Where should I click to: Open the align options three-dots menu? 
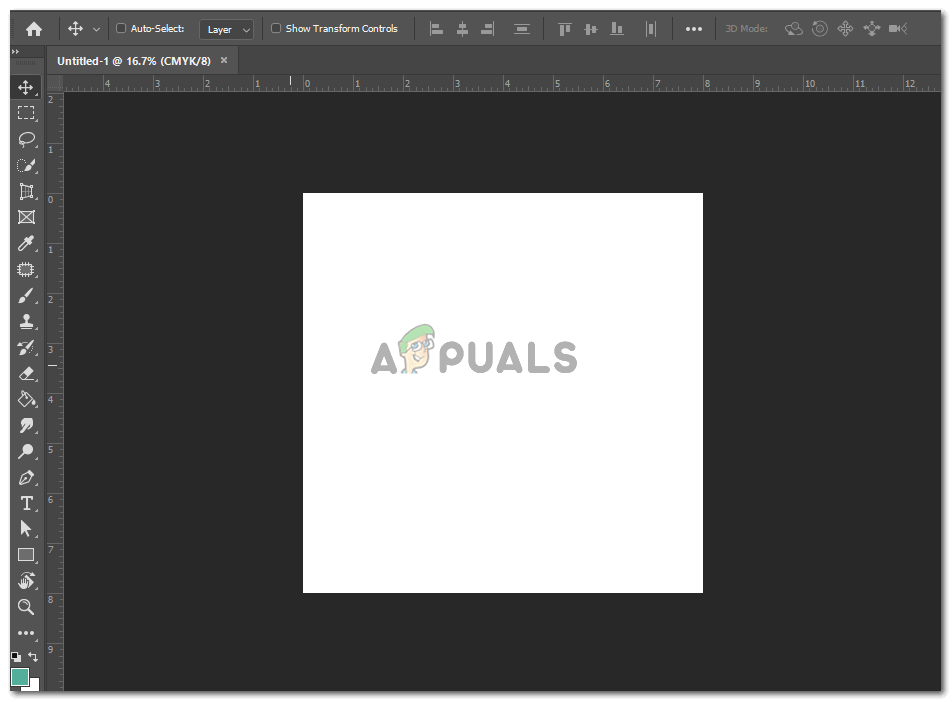point(693,29)
